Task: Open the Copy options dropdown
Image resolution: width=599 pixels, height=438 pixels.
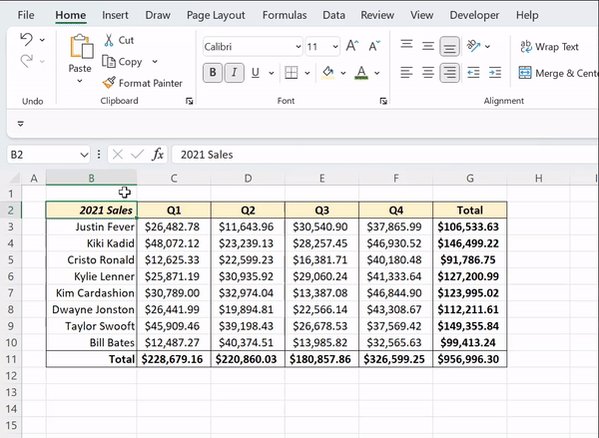Action: pos(155,61)
